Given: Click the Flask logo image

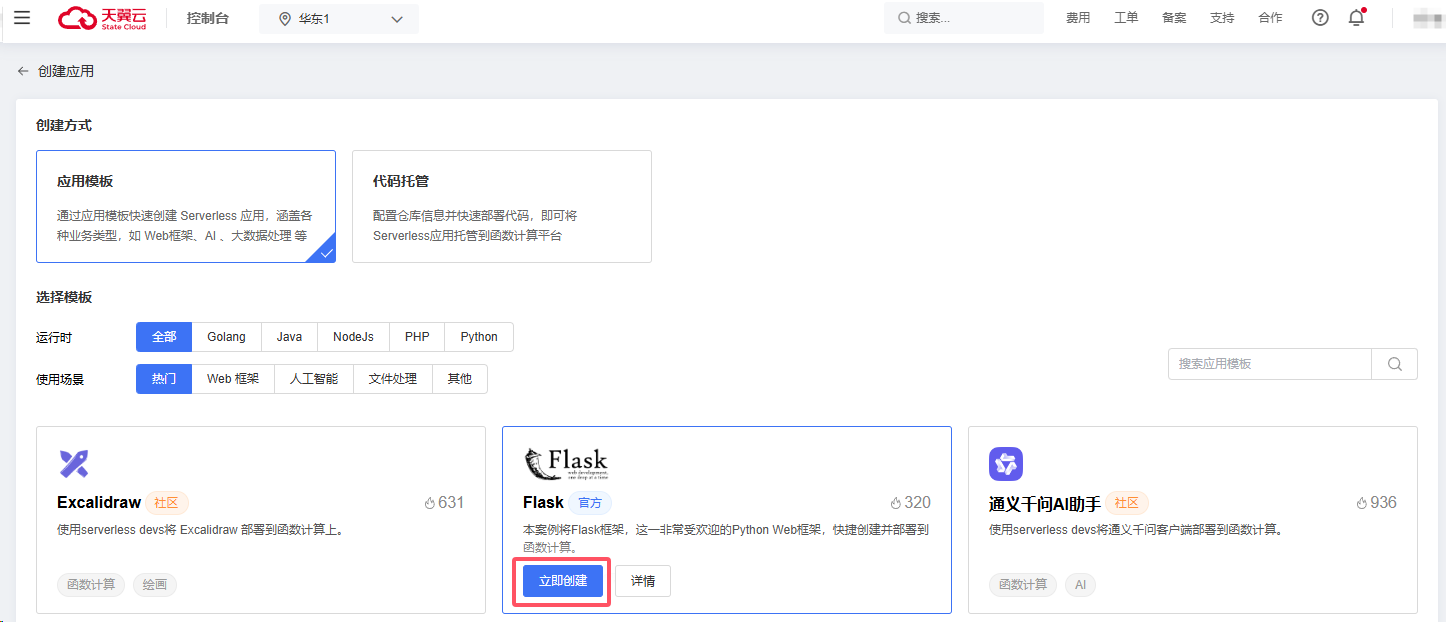Looking at the screenshot, I should pos(566,464).
